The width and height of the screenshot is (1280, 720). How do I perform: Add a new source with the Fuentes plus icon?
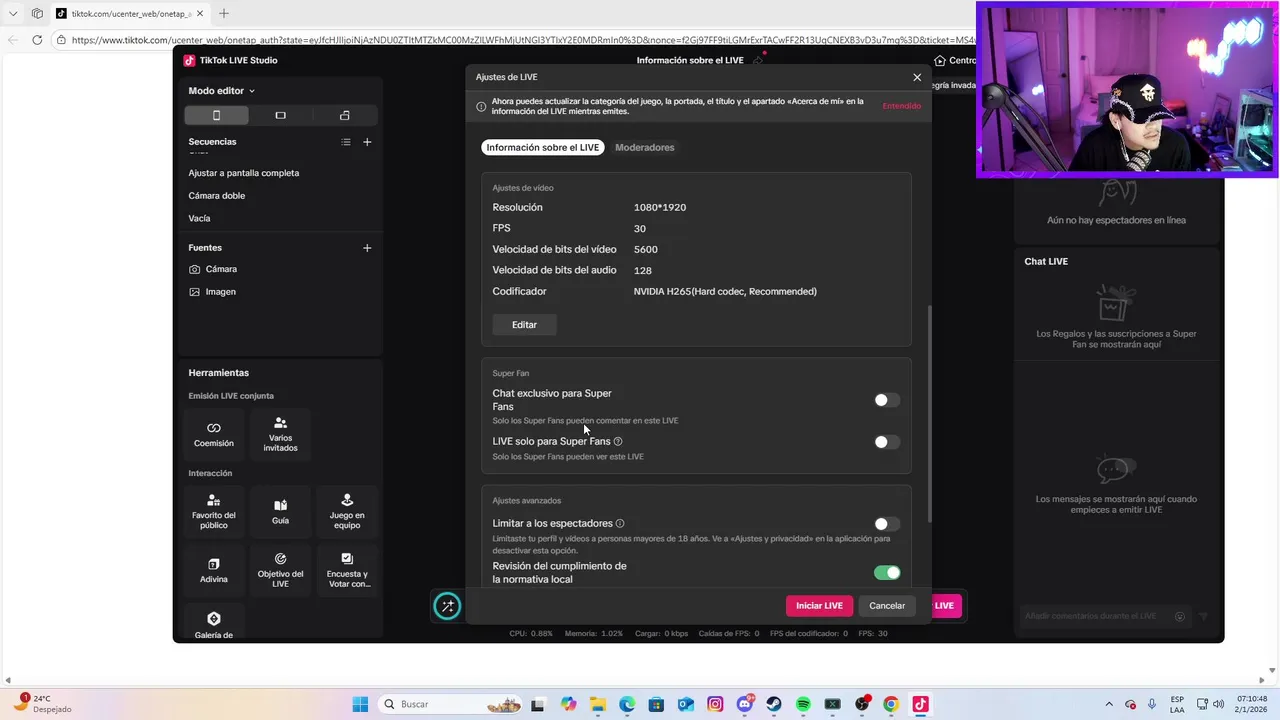367,248
